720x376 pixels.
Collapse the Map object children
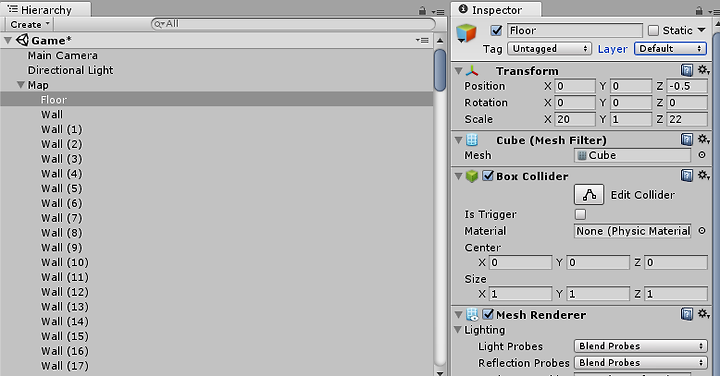(21, 85)
